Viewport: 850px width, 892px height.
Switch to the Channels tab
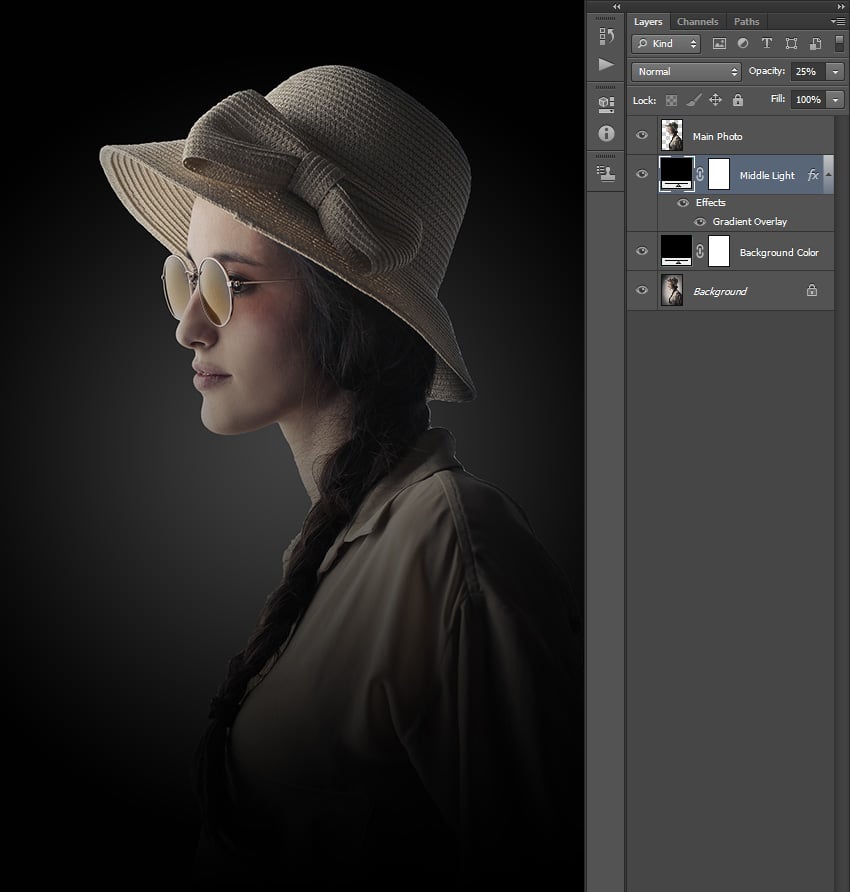[696, 21]
